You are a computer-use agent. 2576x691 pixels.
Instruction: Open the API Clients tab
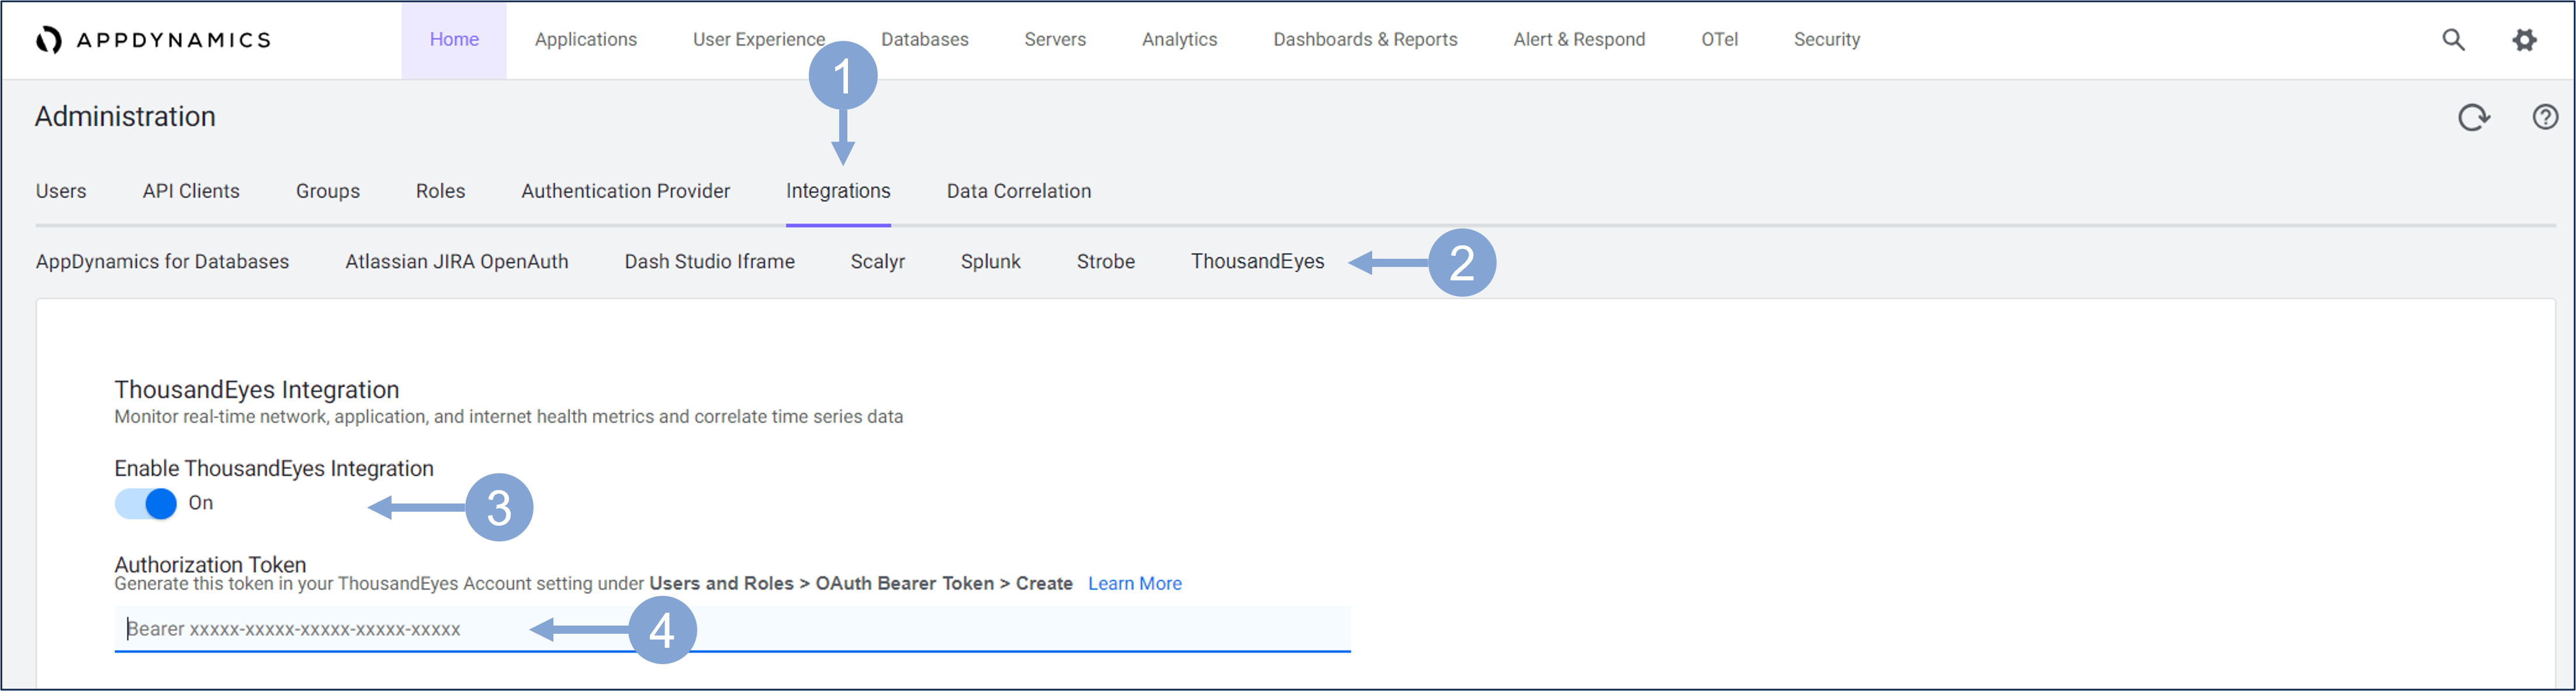(x=191, y=191)
